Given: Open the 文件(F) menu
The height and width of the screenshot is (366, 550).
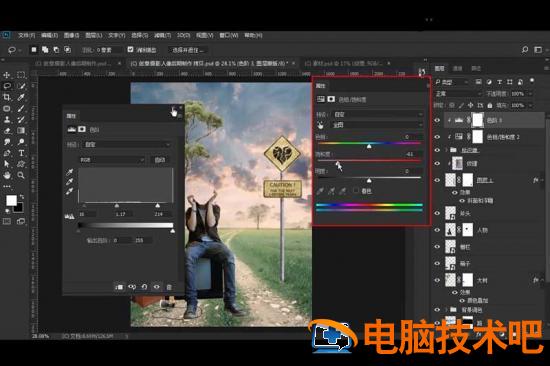Looking at the screenshot, I should [x=27, y=35].
